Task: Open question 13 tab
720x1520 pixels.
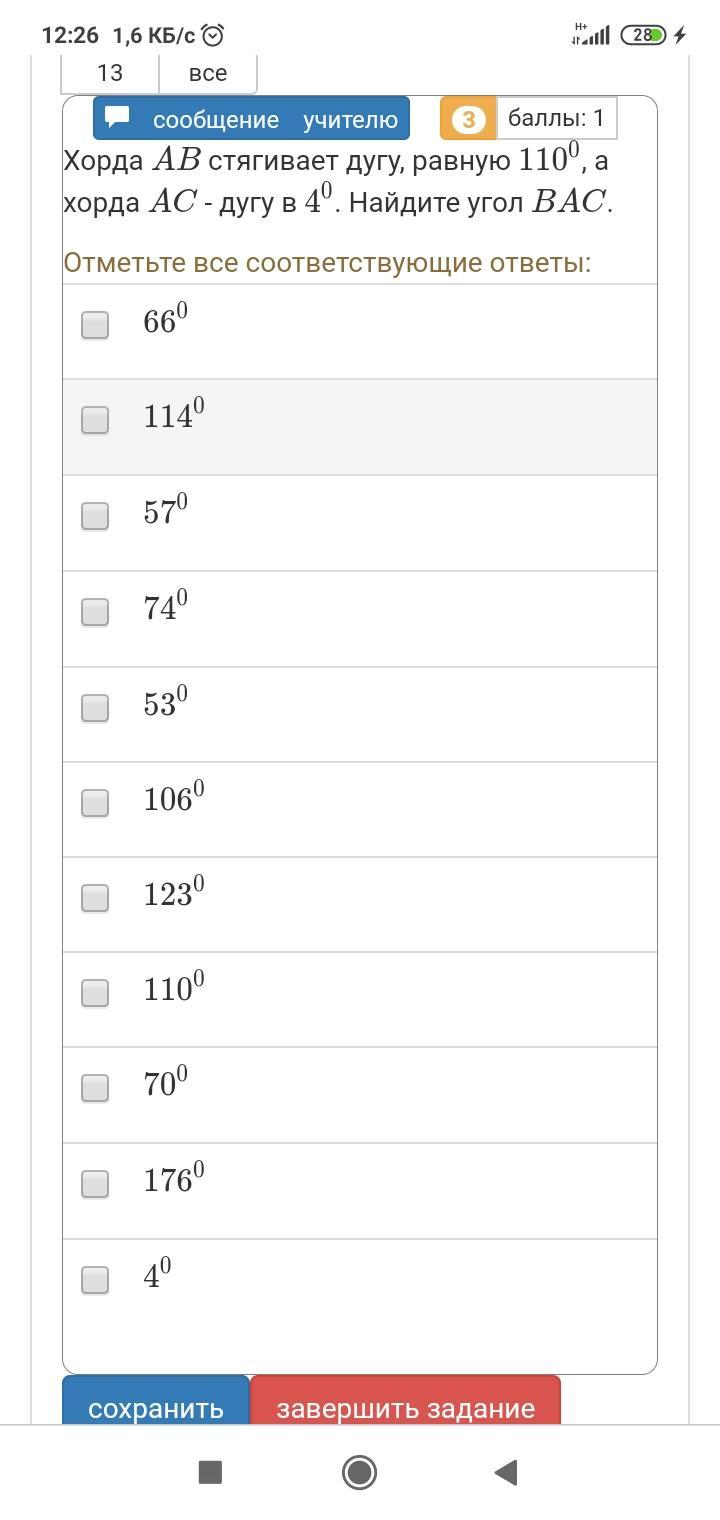Action: [110, 73]
